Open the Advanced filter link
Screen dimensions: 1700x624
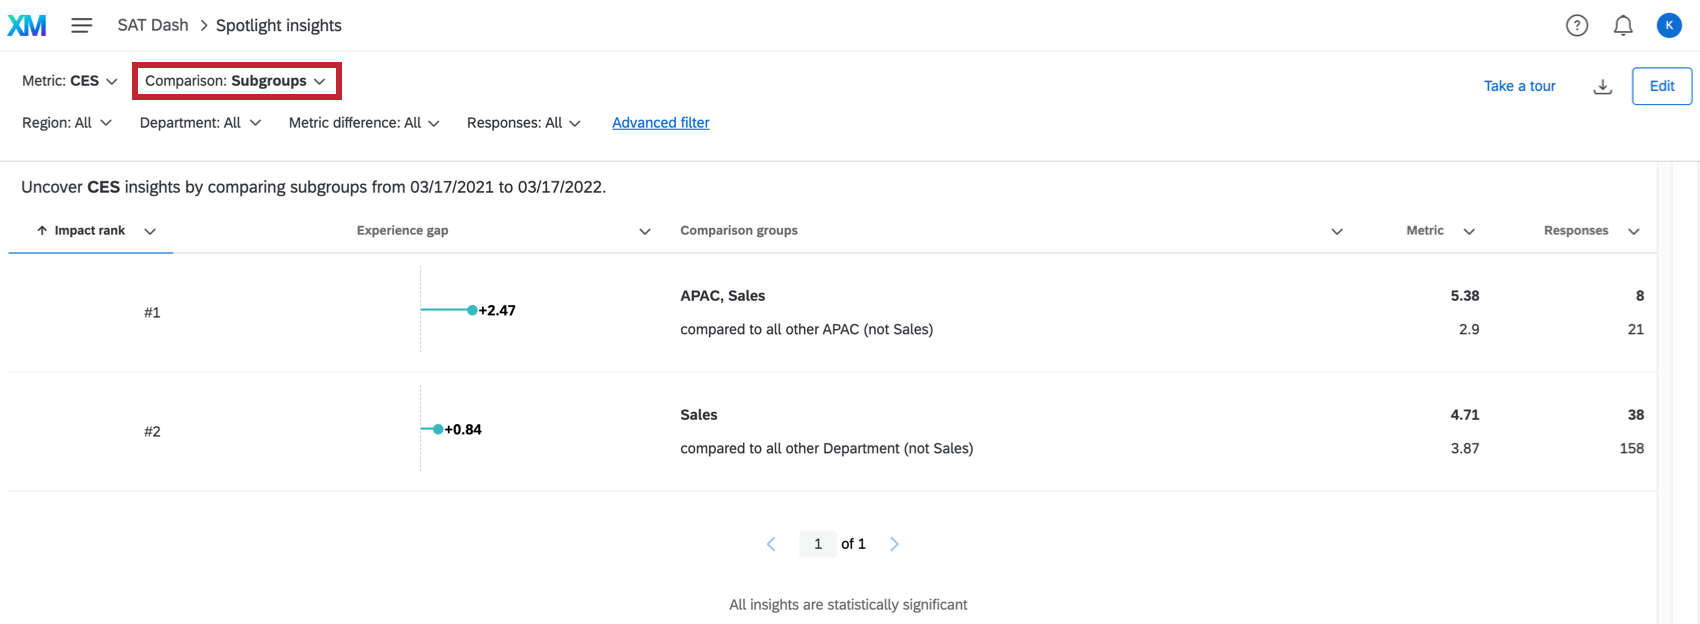tap(661, 123)
